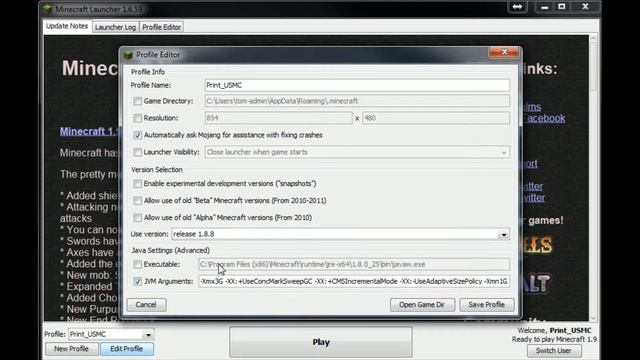This screenshot has height=360, width=640.
Task: Uncheck the JVM Arguments checkbox
Action: pos(138,281)
